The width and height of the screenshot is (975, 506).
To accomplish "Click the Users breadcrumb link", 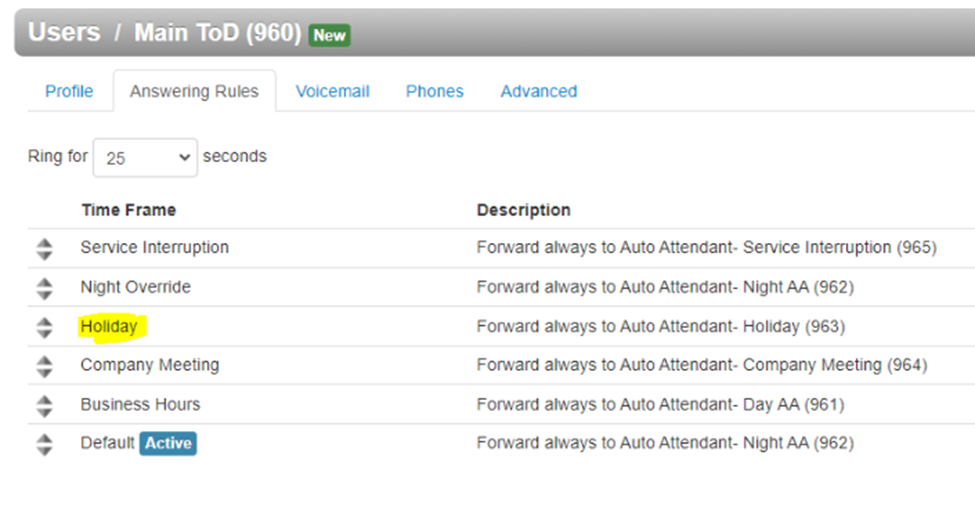I will [64, 32].
